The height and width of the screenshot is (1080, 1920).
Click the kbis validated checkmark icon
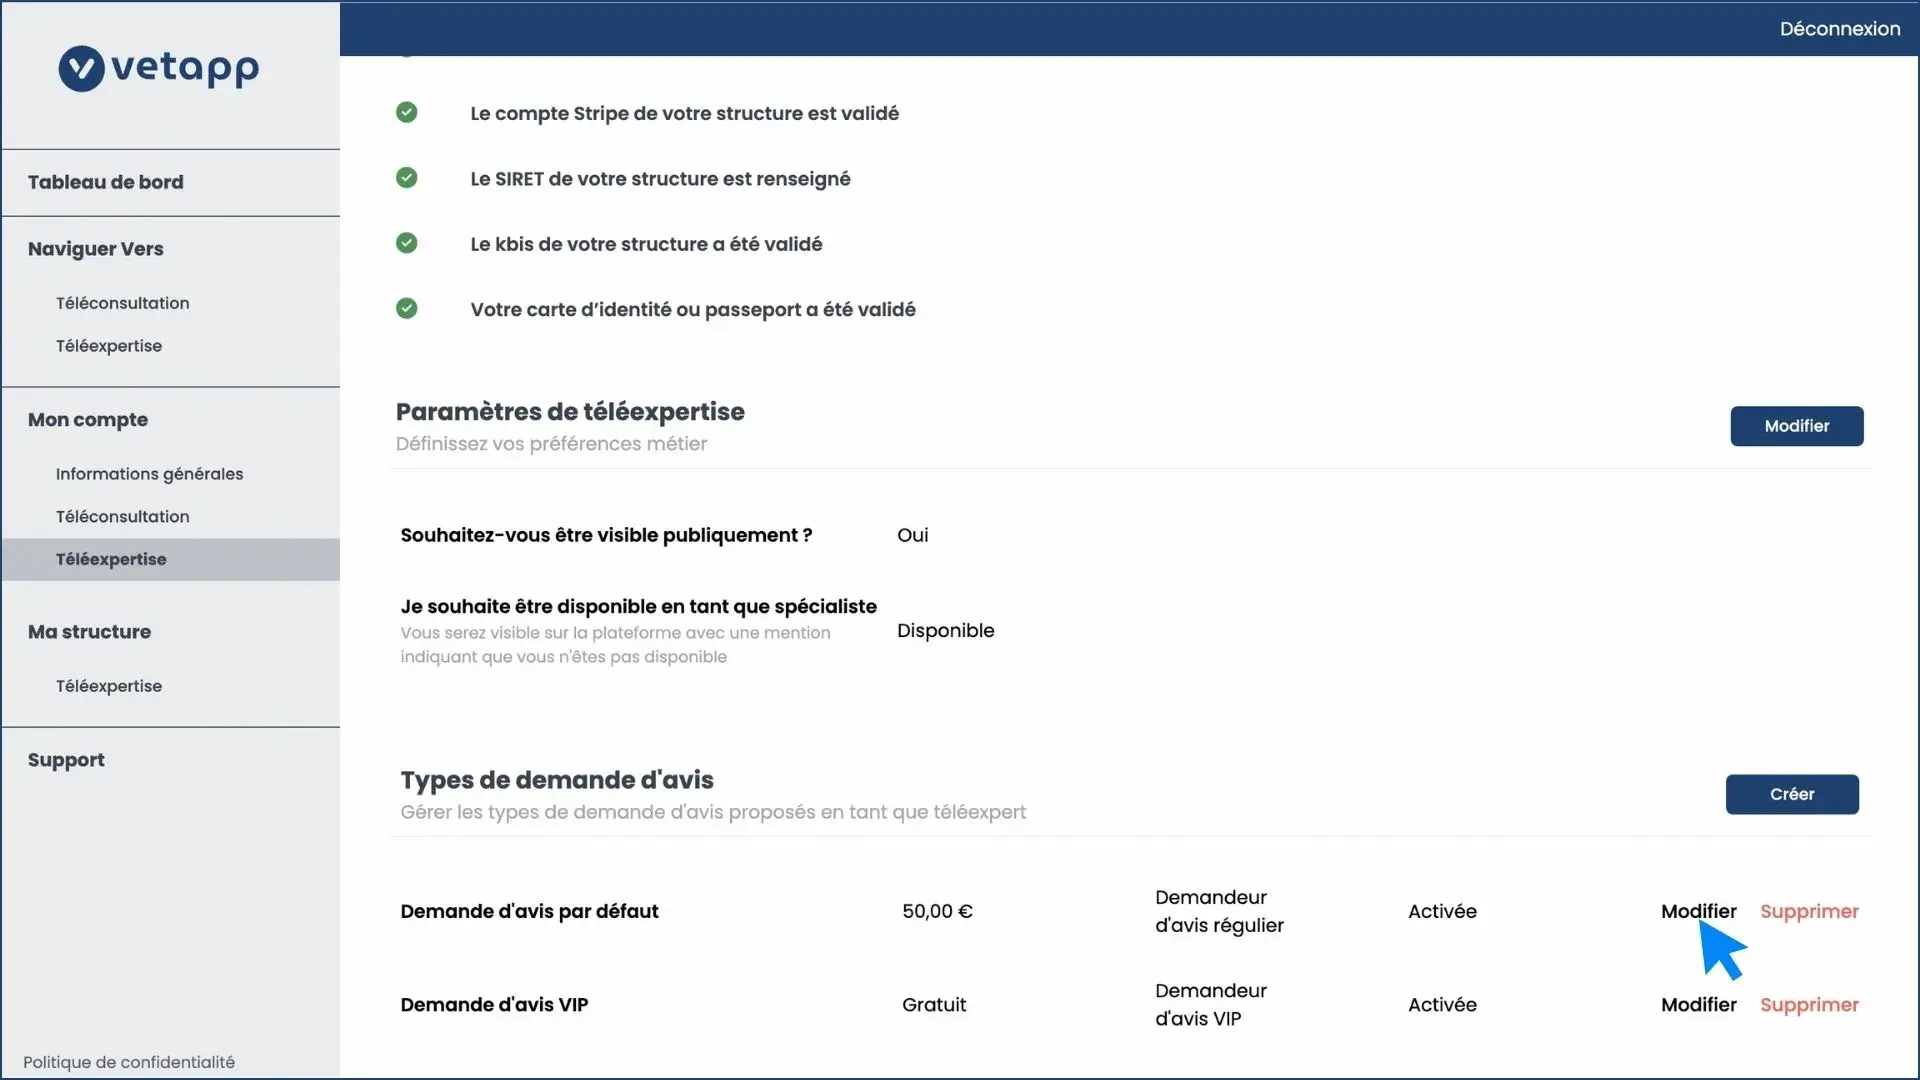coord(406,243)
